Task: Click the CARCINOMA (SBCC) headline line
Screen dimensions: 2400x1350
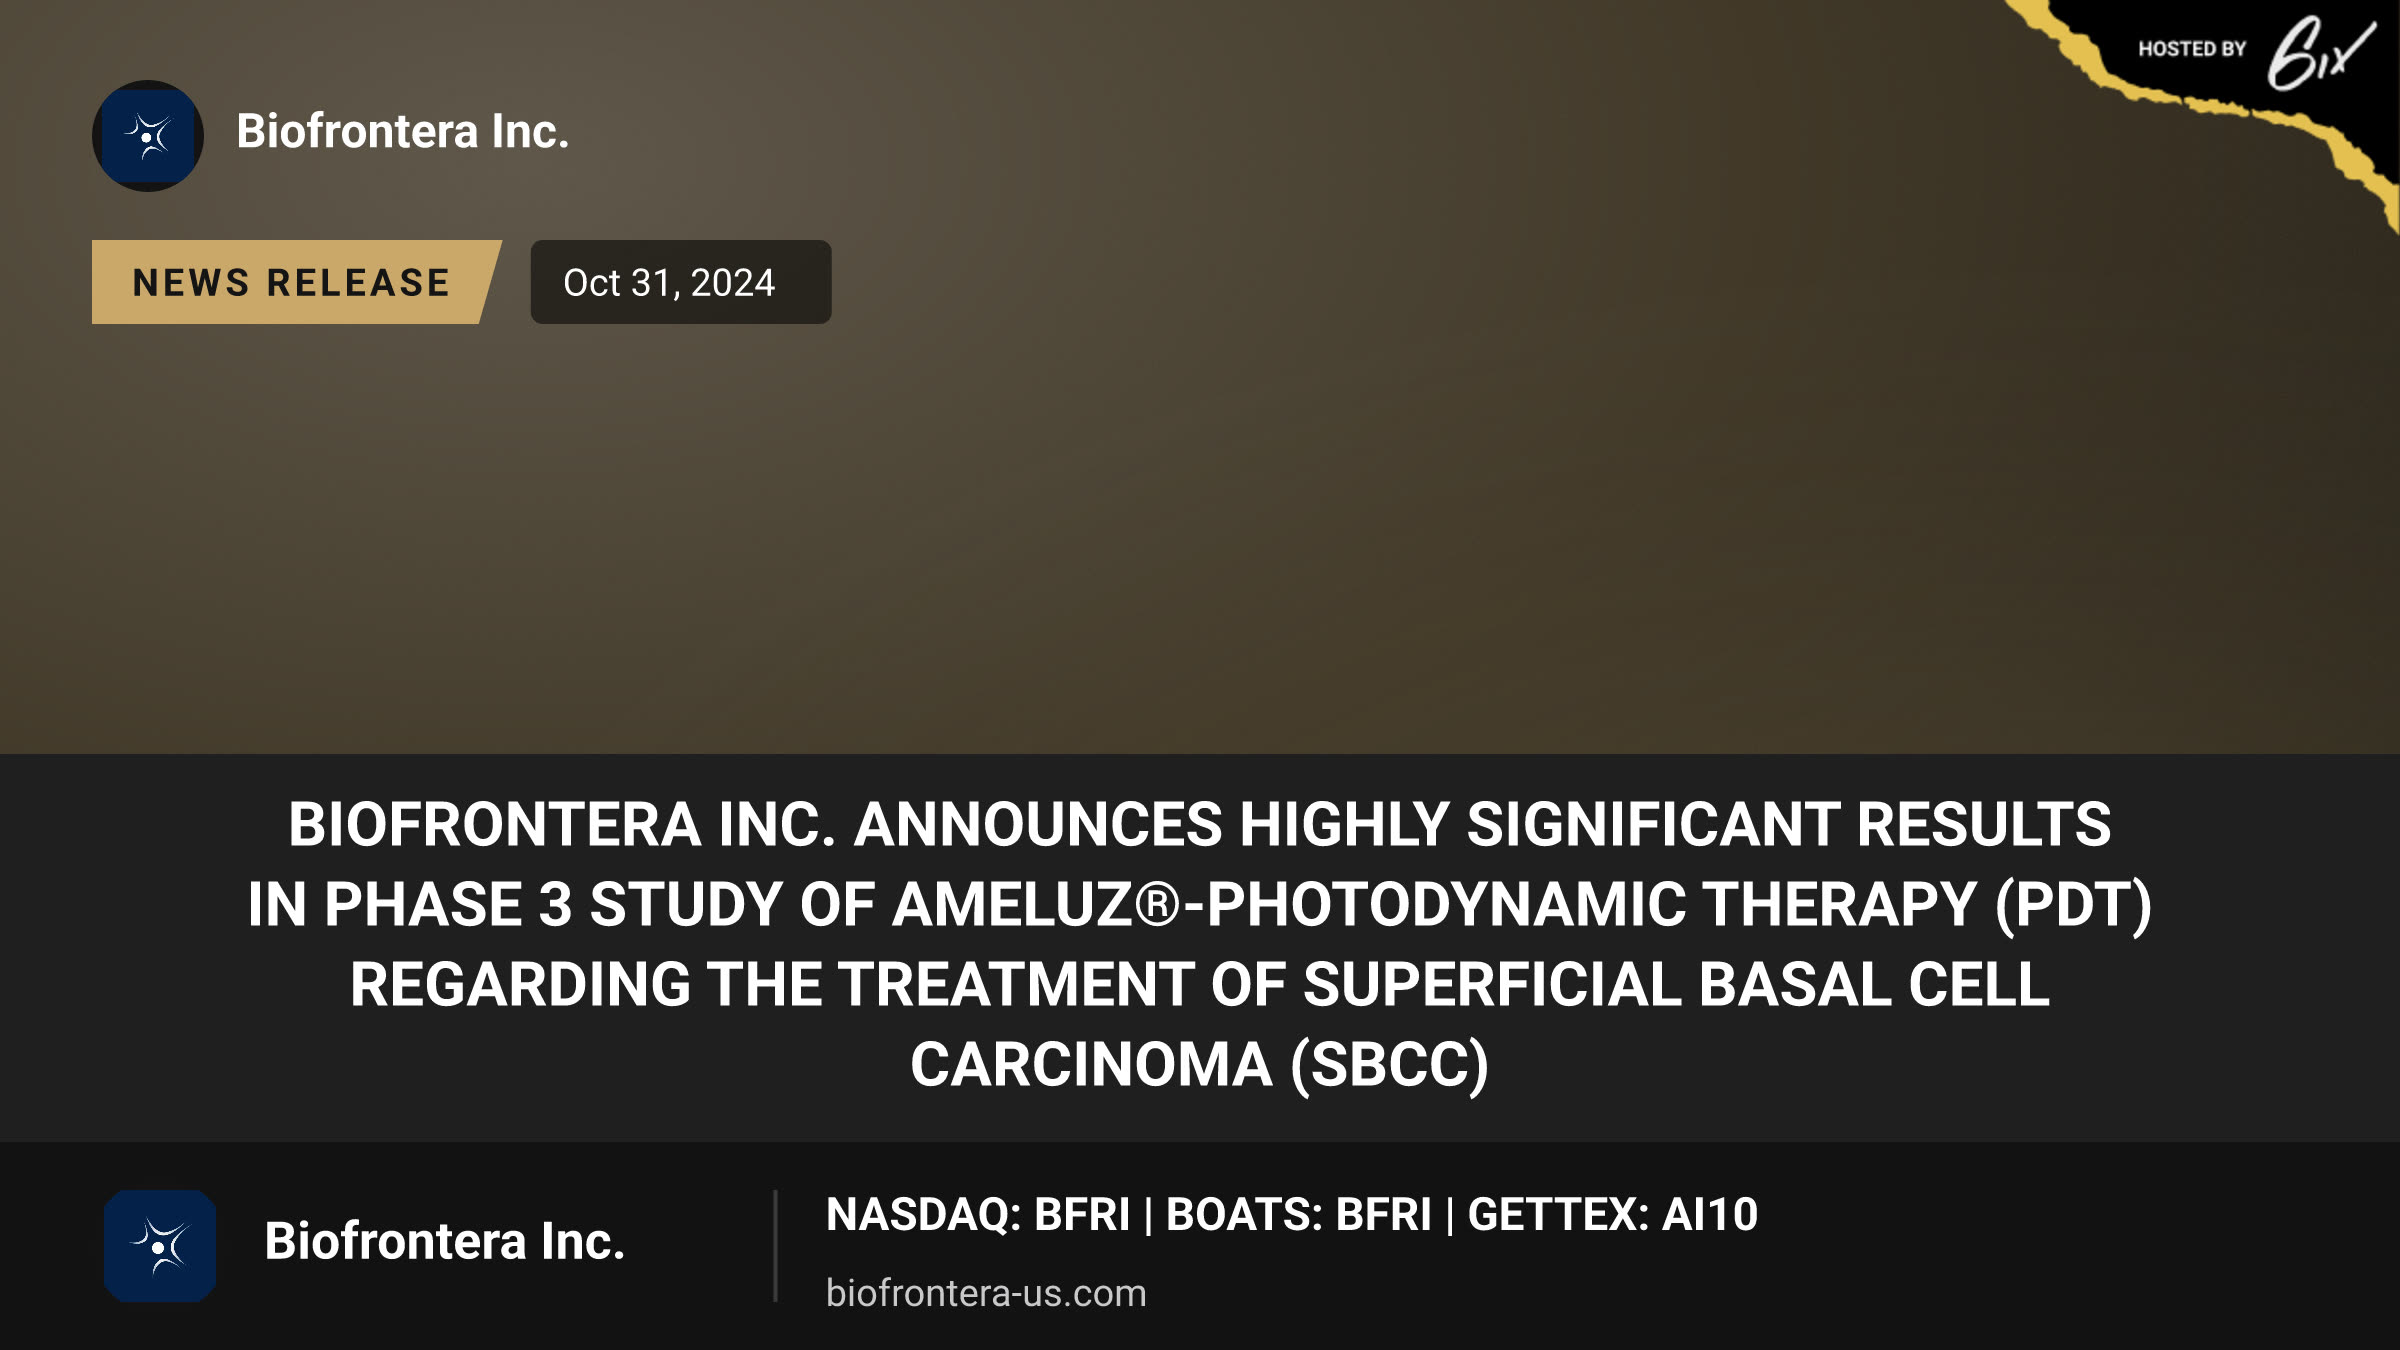Action: (x=1200, y=1065)
